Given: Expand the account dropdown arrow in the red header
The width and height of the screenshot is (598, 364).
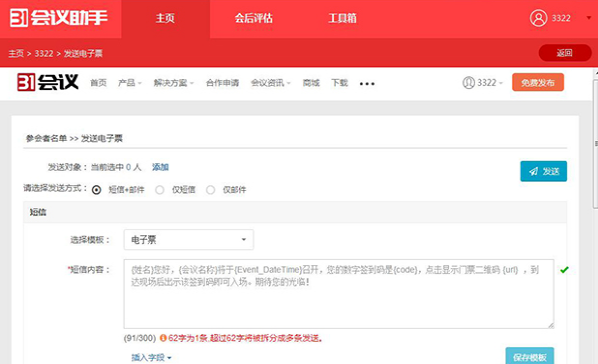Looking at the screenshot, I should pos(589,18).
